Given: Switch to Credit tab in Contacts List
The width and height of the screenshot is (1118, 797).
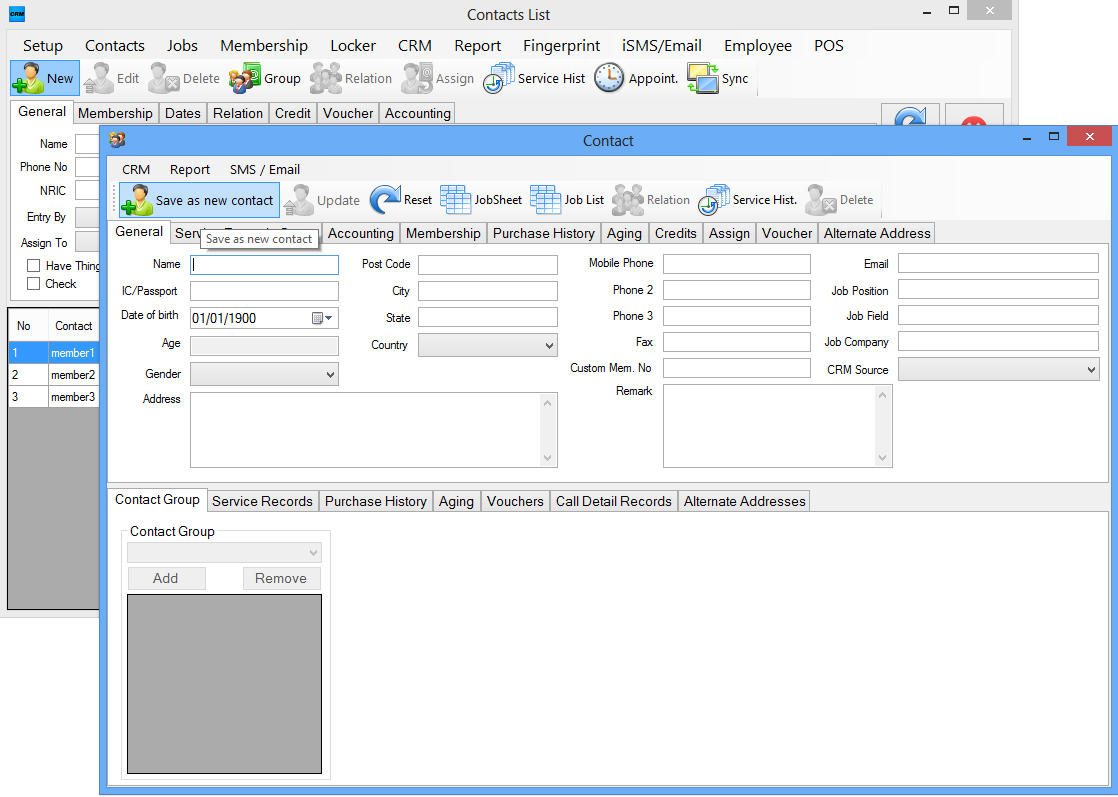Looking at the screenshot, I should pos(293,113).
